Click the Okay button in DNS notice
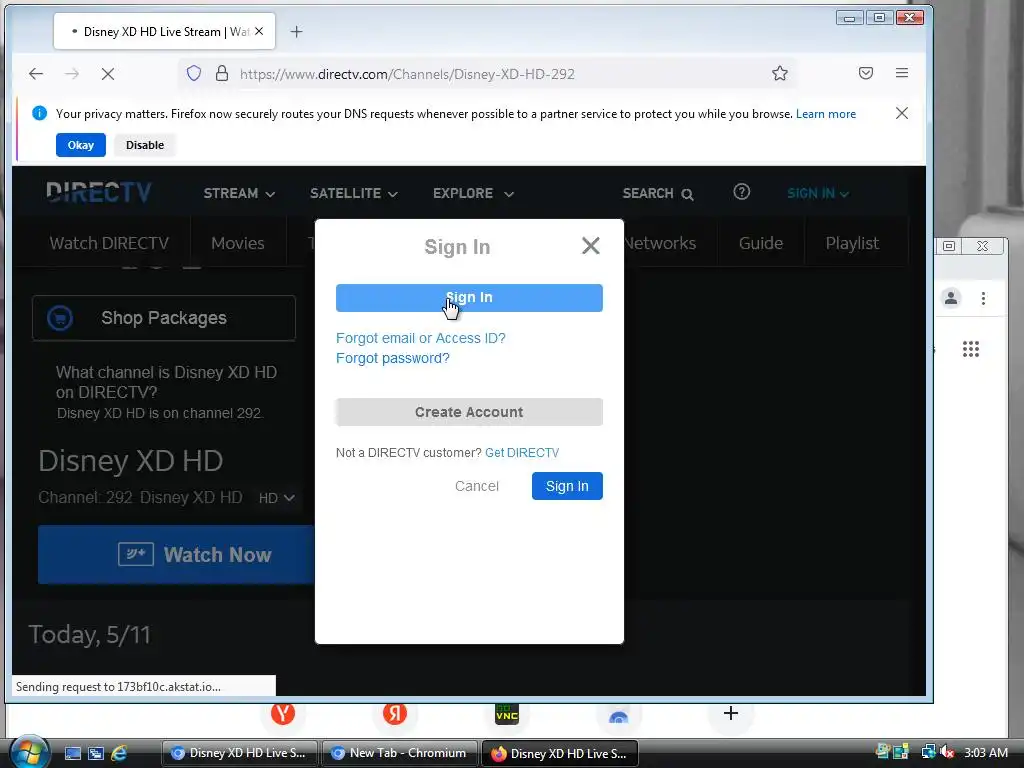 pyautogui.click(x=80, y=145)
